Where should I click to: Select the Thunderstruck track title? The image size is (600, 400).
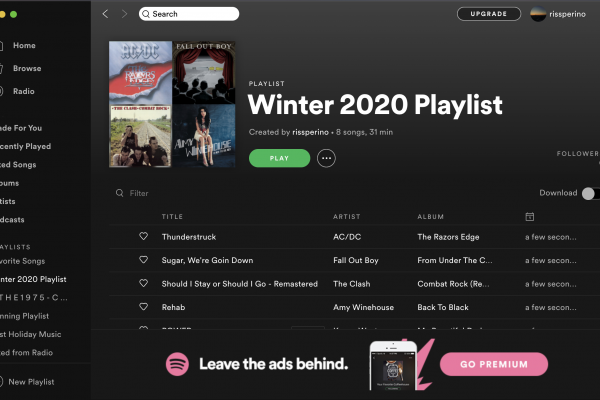coord(189,237)
